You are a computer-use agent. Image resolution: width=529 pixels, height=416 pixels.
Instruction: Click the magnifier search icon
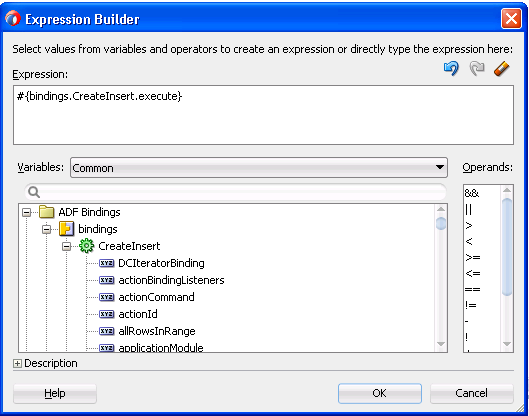click(34, 192)
